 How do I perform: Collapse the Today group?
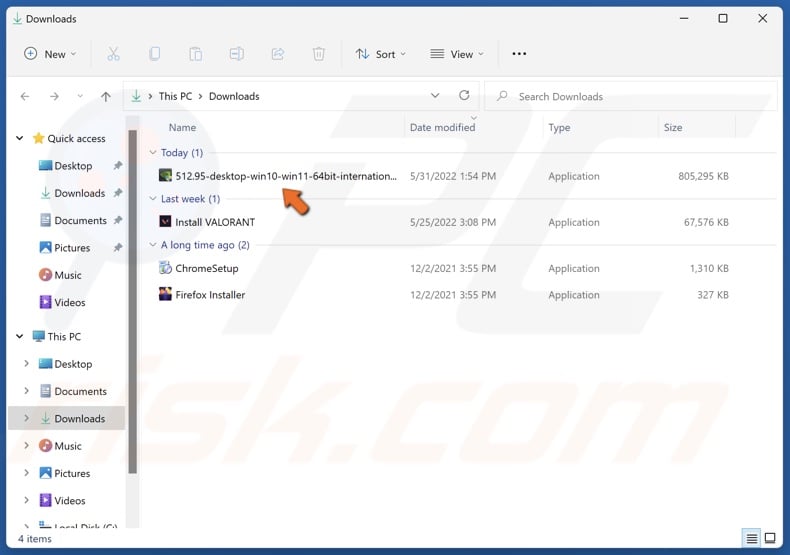[153, 152]
